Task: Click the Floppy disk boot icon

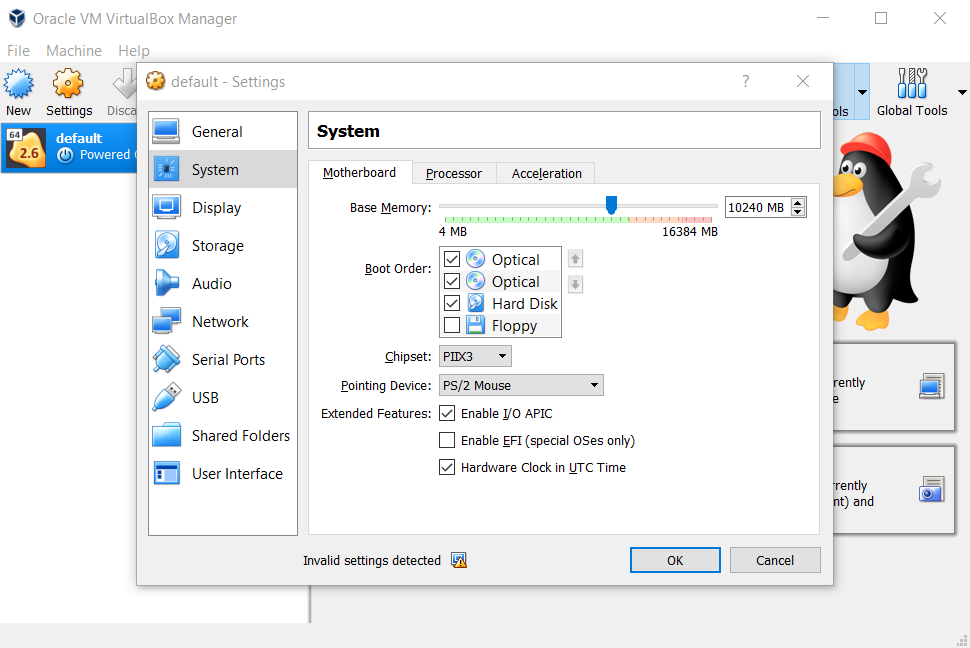Action: coord(475,325)
